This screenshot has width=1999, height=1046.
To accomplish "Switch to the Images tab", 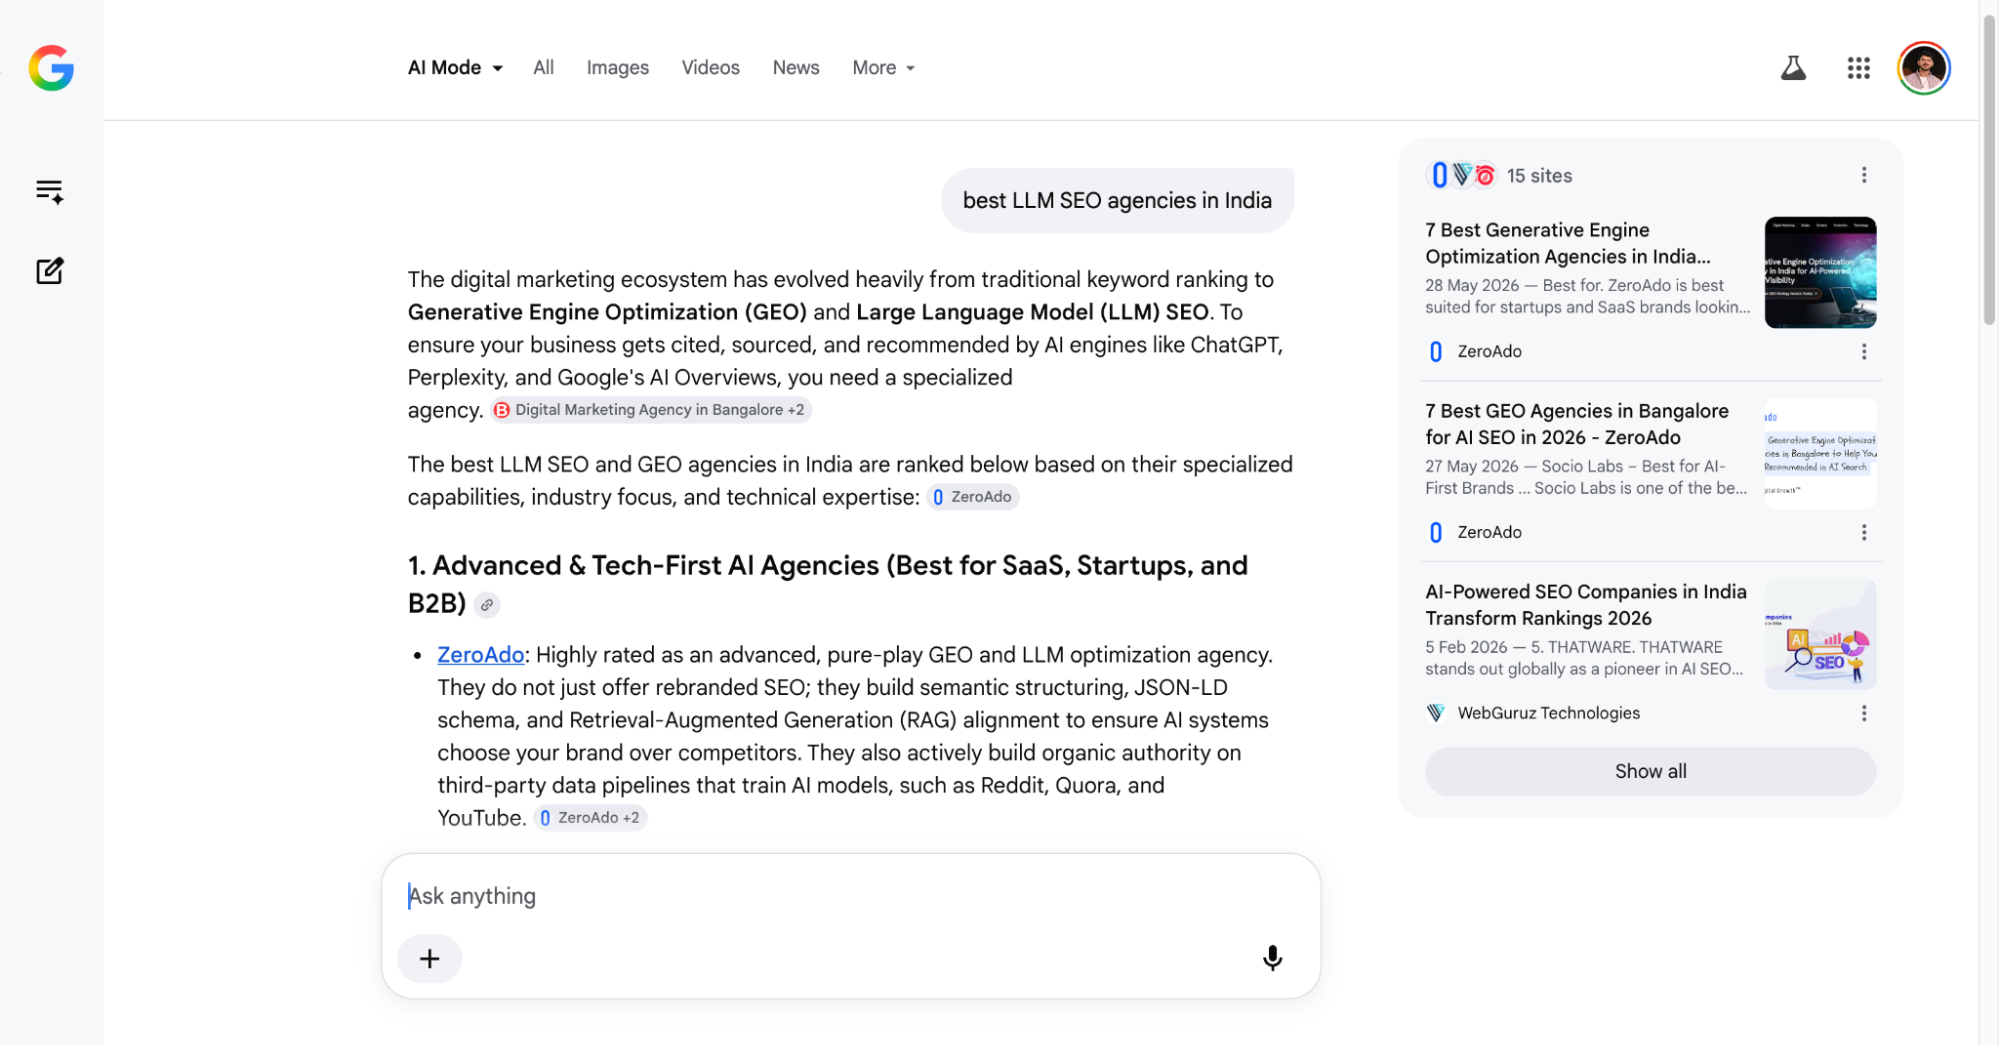I will tap(617, 68).
